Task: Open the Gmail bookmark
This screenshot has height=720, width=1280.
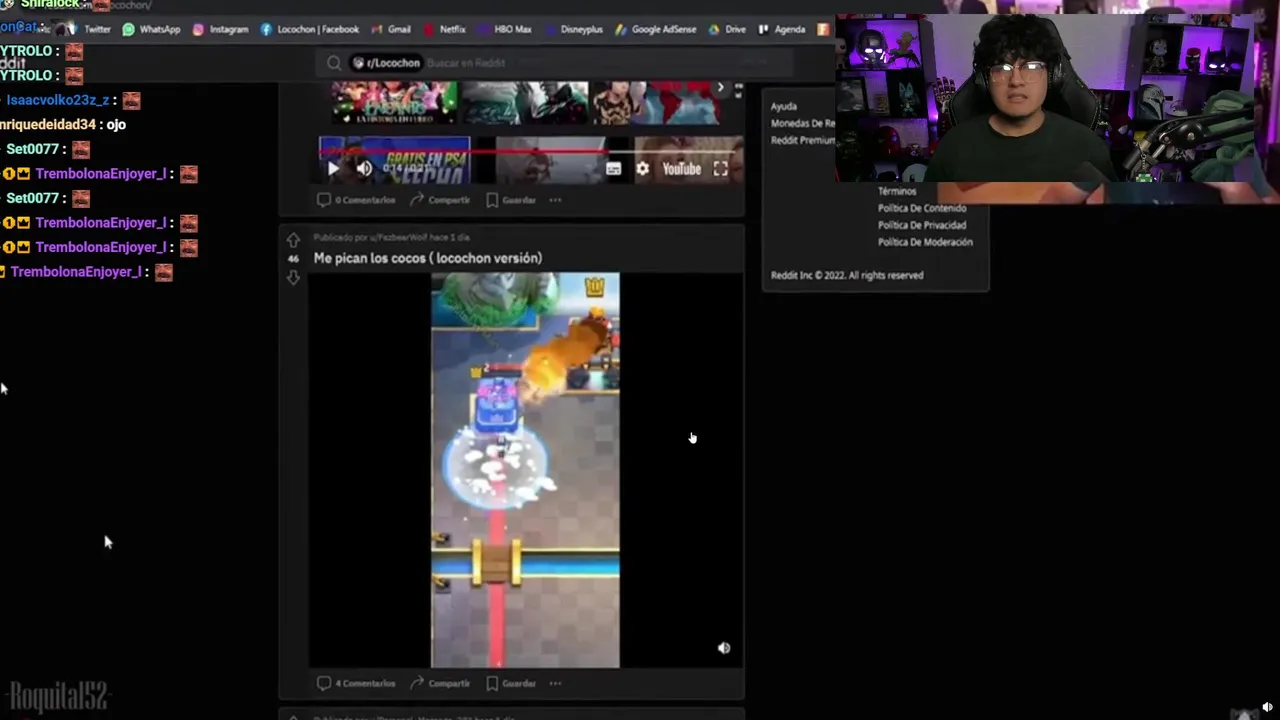Action: click(390, 29)
